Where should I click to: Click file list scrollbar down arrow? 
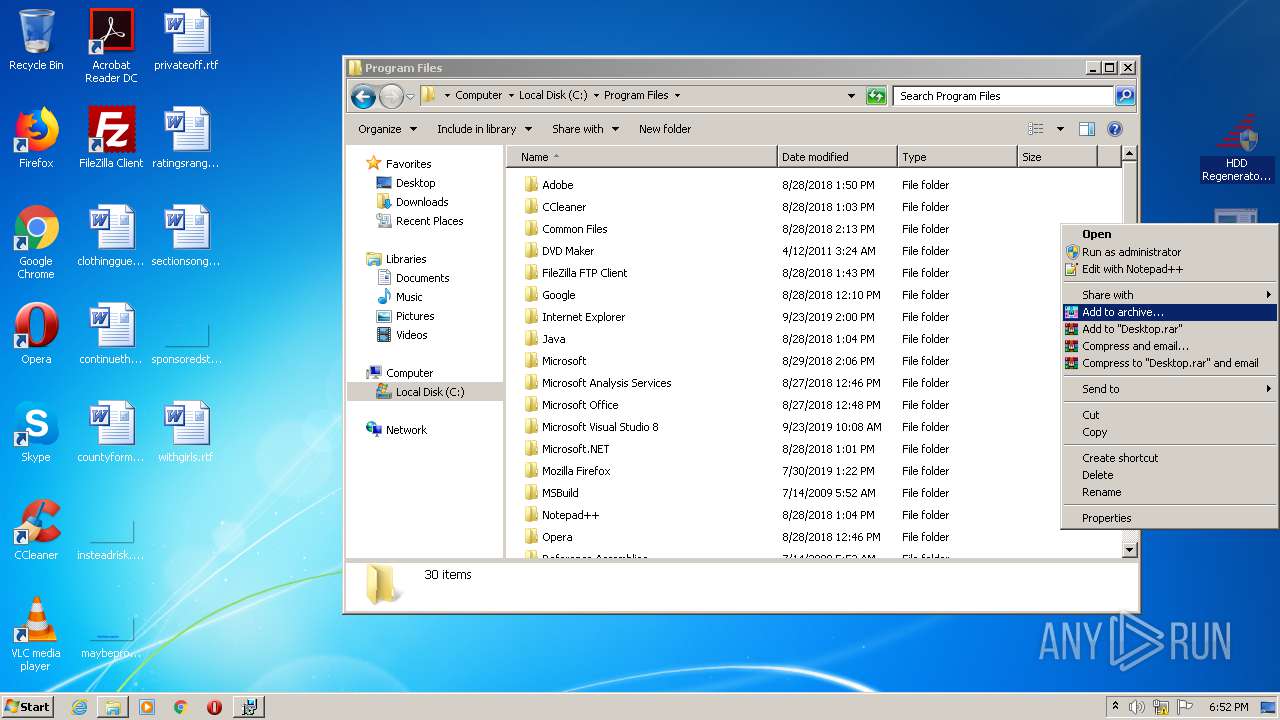point(1130,549)
